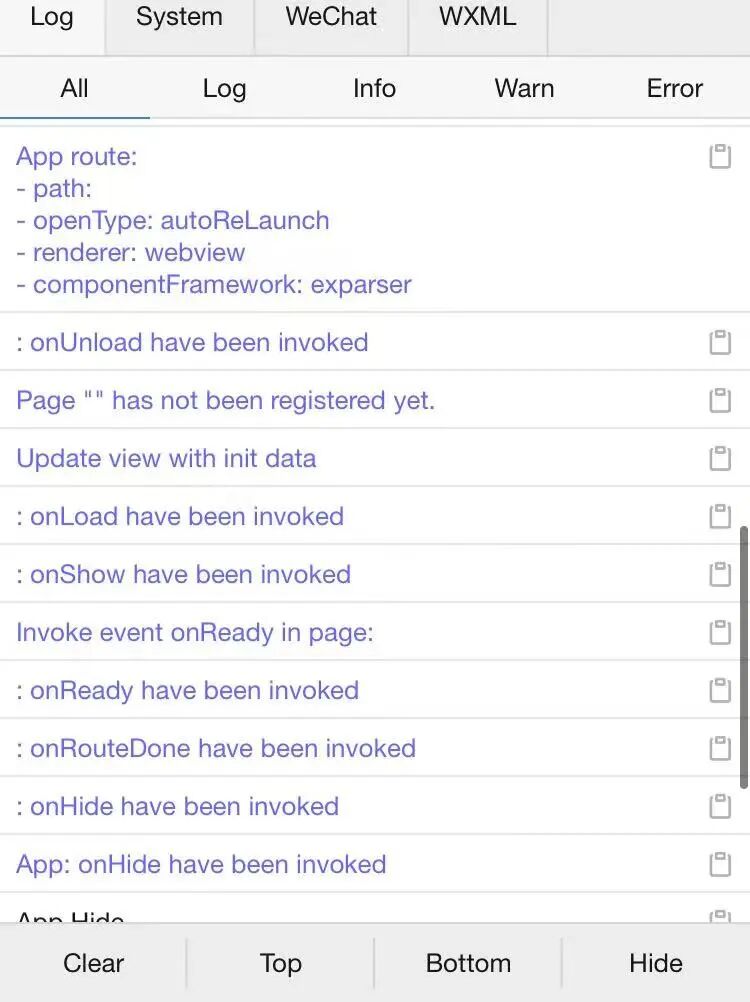Copy the 'App: onHide' log entry
Image resolution: width=750 pixels, height=1002 pixels.
(720, 864)
